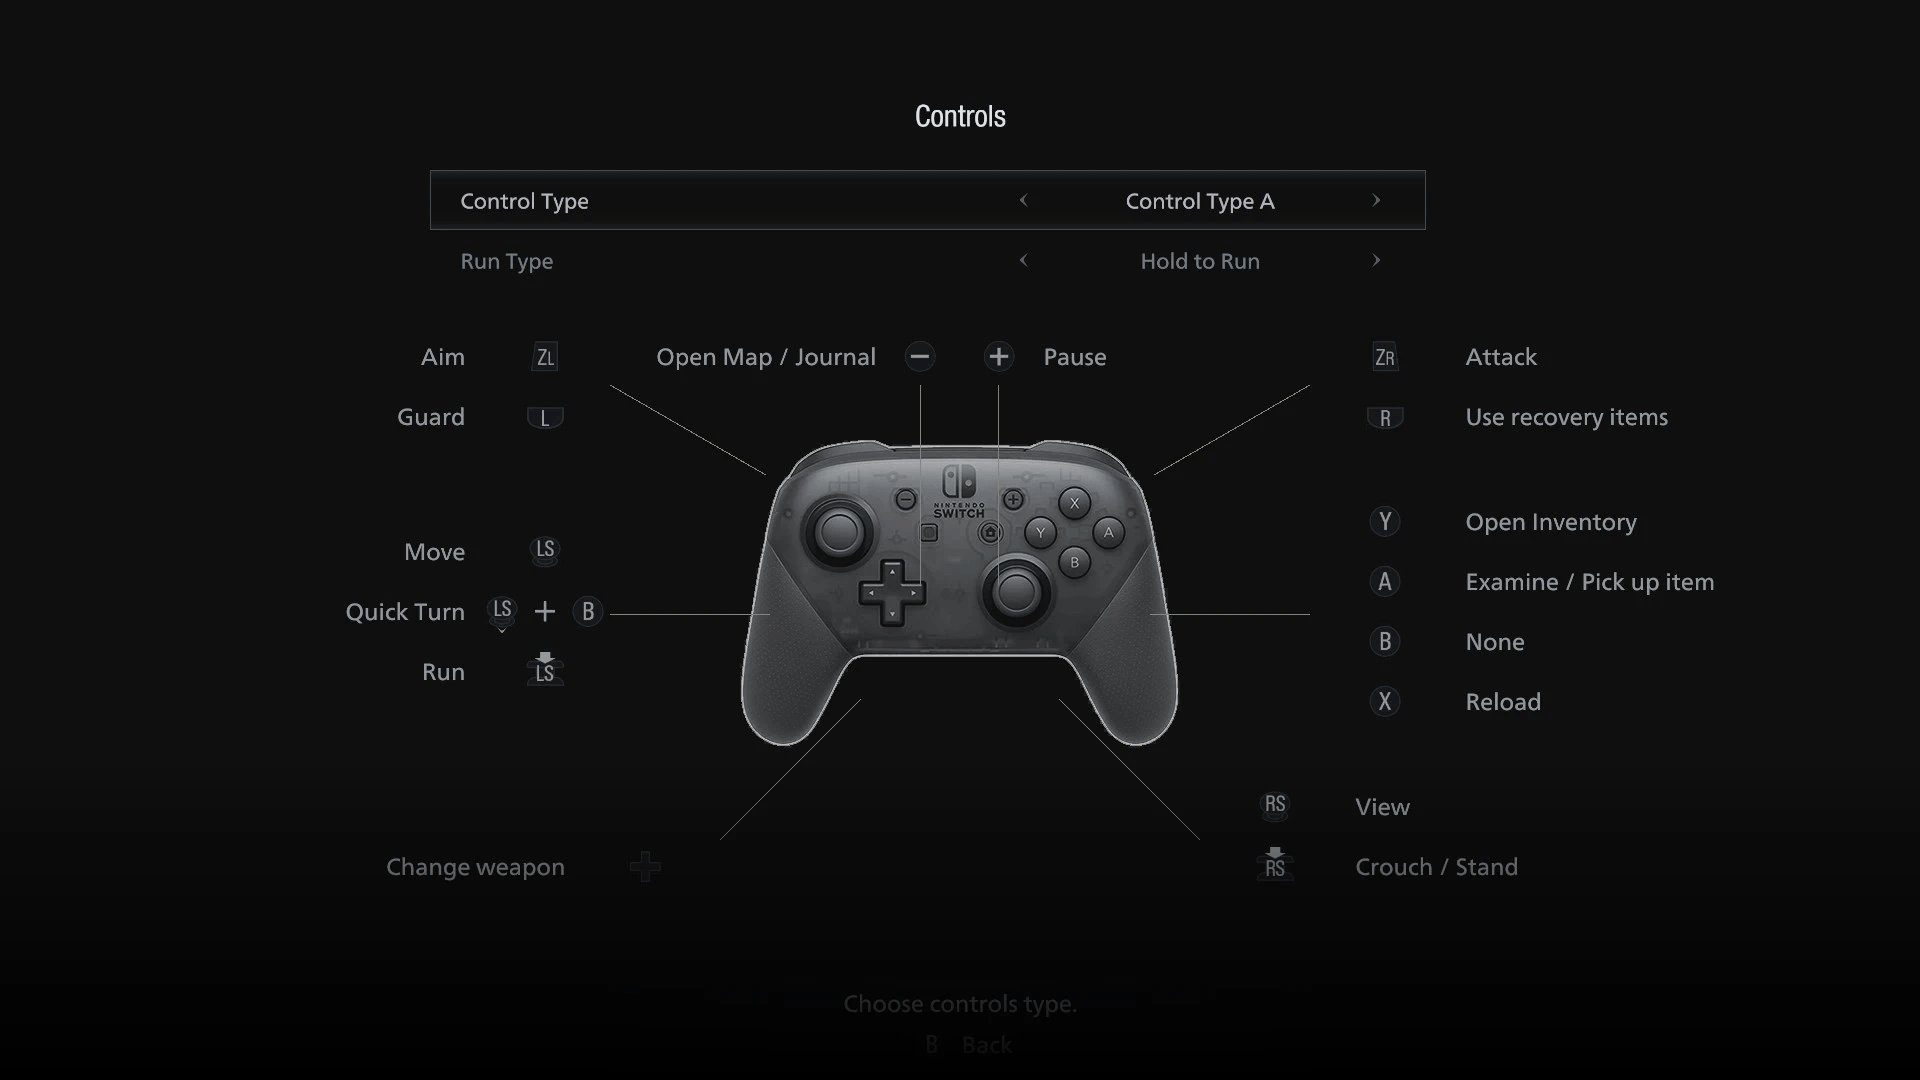Image resolution: width=1920 pixels, height=1080 pixels.
Task: Select next Control Type option
Action: point(1375,199)
